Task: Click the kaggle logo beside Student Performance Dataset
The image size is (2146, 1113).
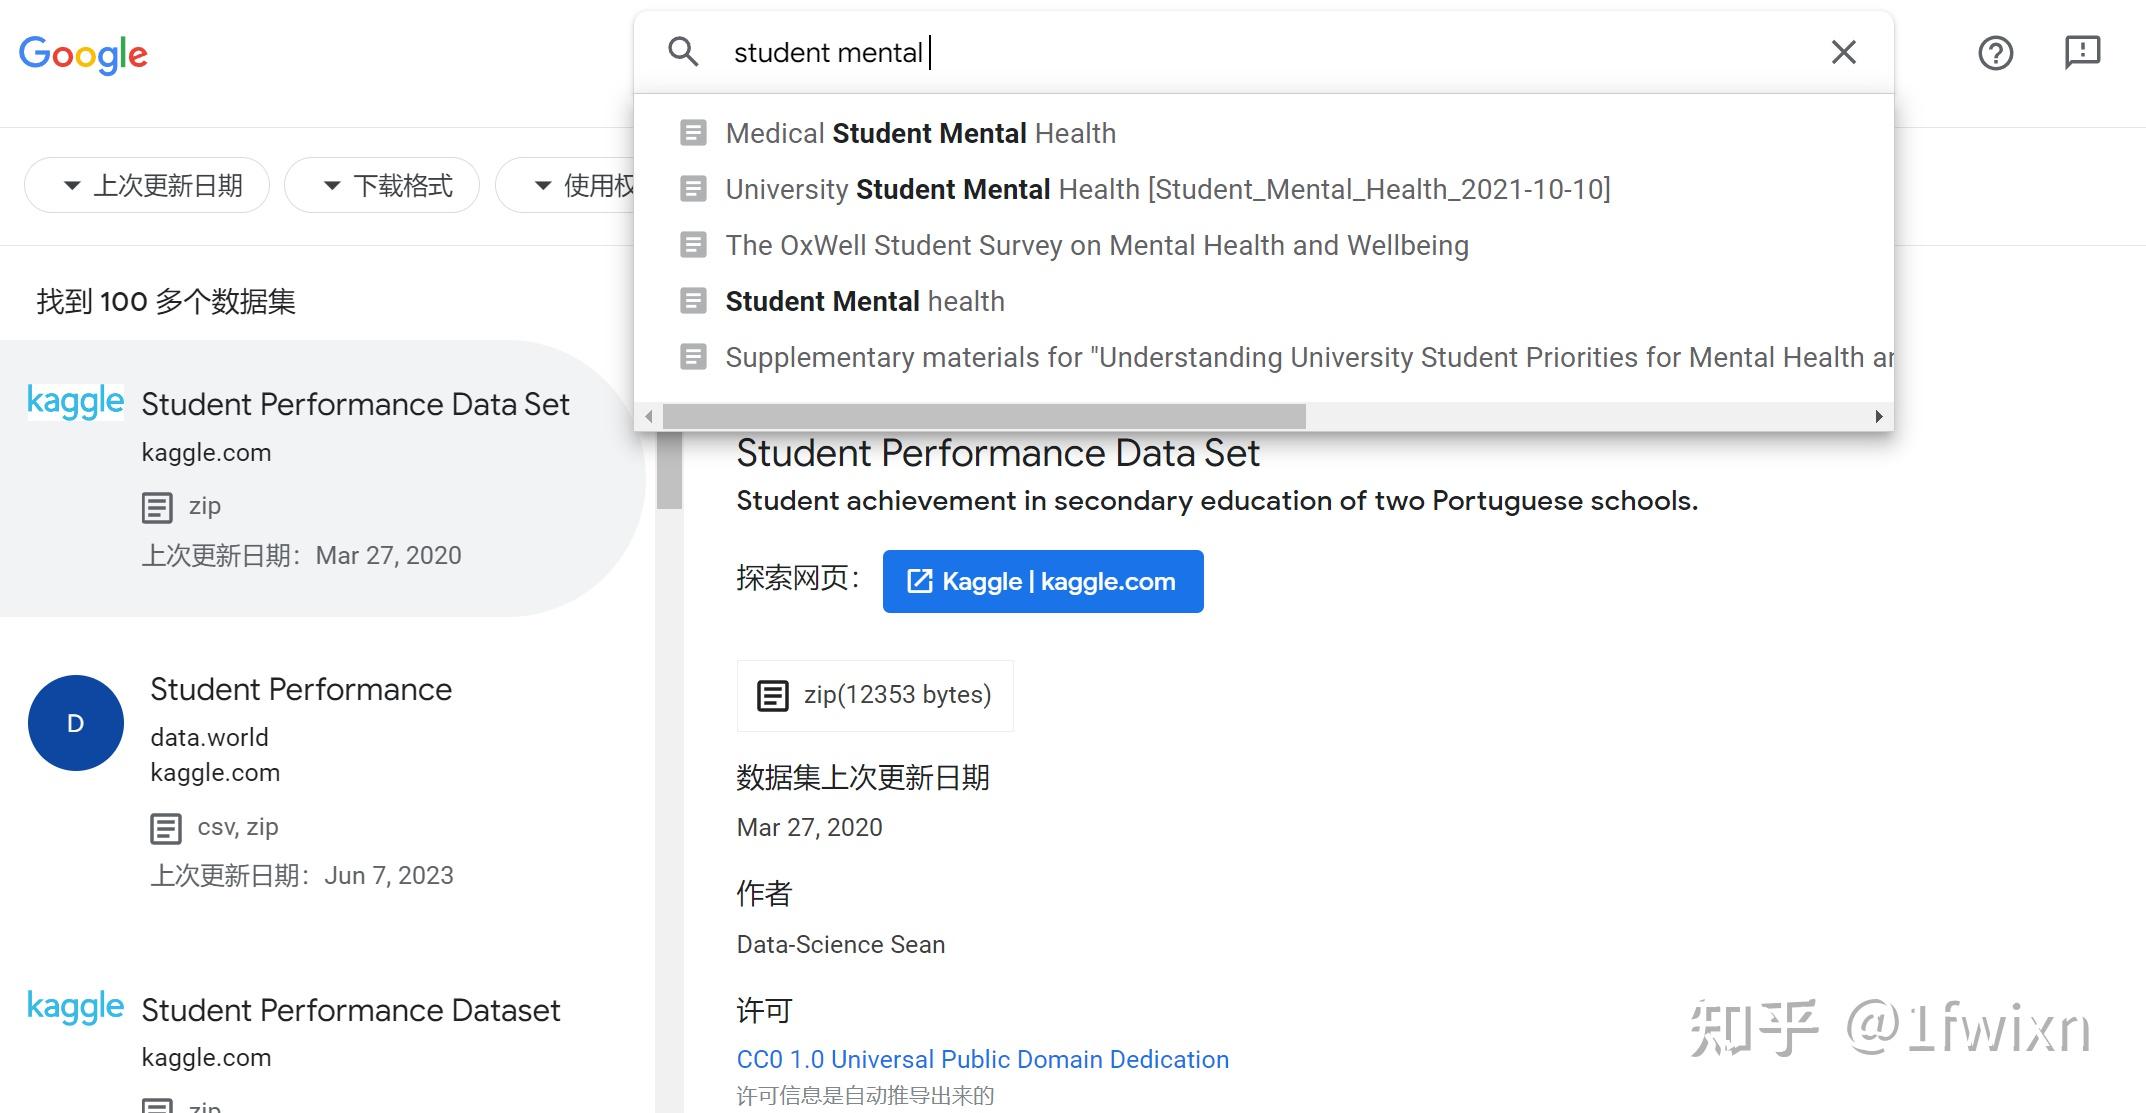Action: pos(75,1007)
